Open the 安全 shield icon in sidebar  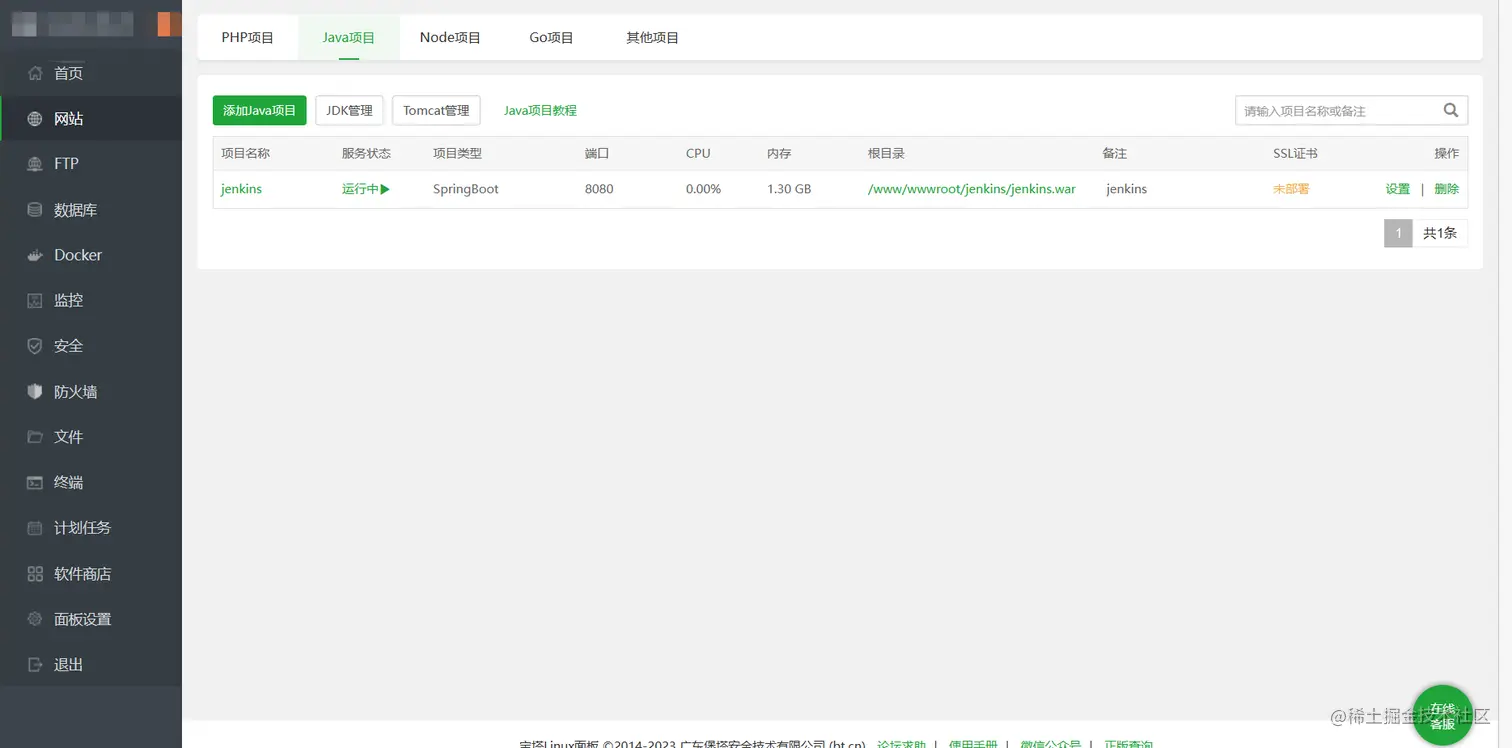pos(35,346)
